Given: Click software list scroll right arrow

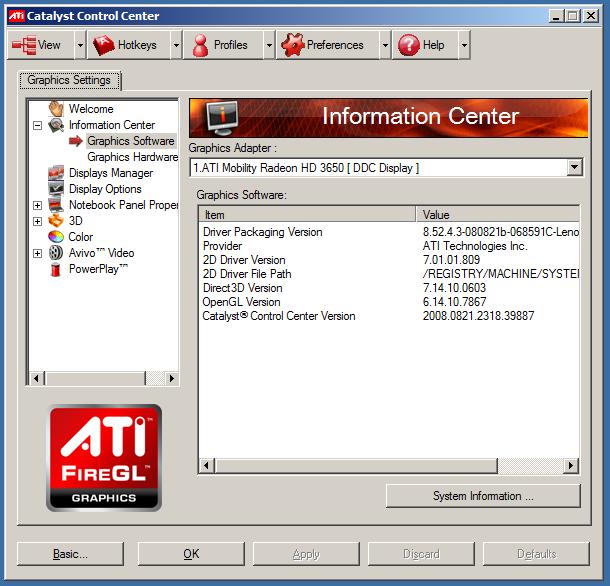Looking at the screenshot, I should pos(571,465).
